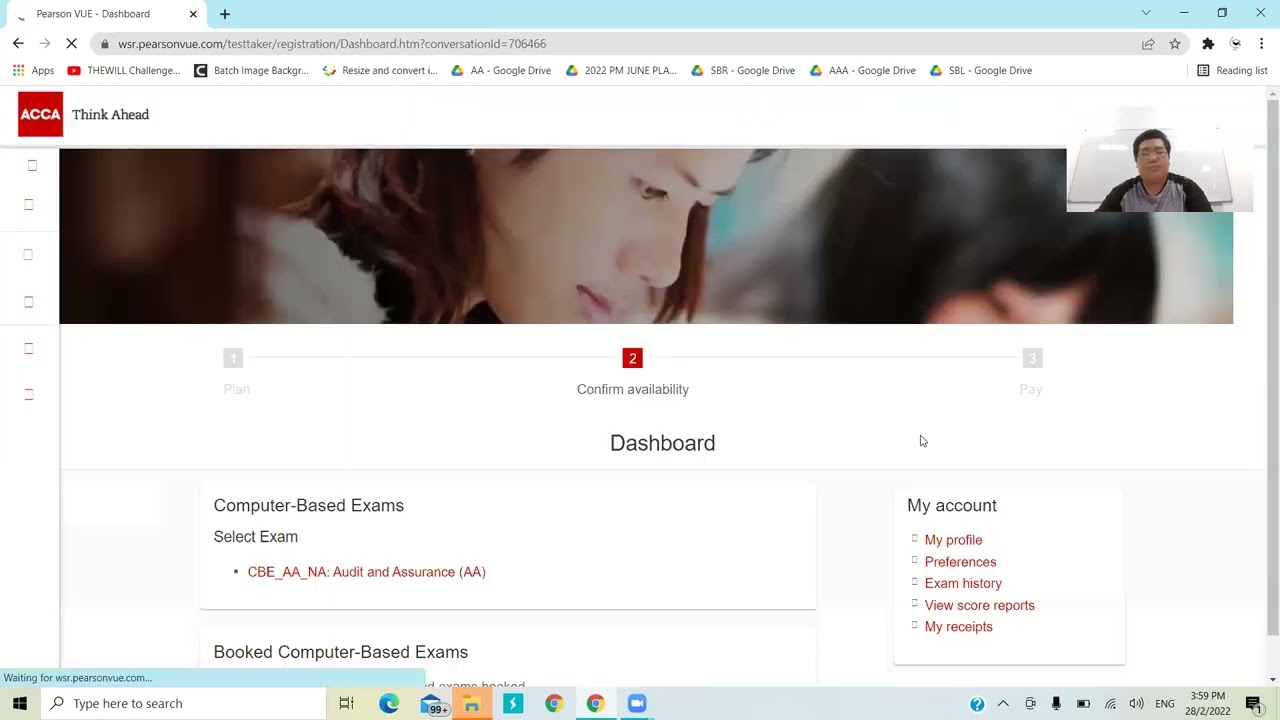Screen dimensions: 1280x720
Task: Click the Meet Now tray icon
Action: 1030,704
